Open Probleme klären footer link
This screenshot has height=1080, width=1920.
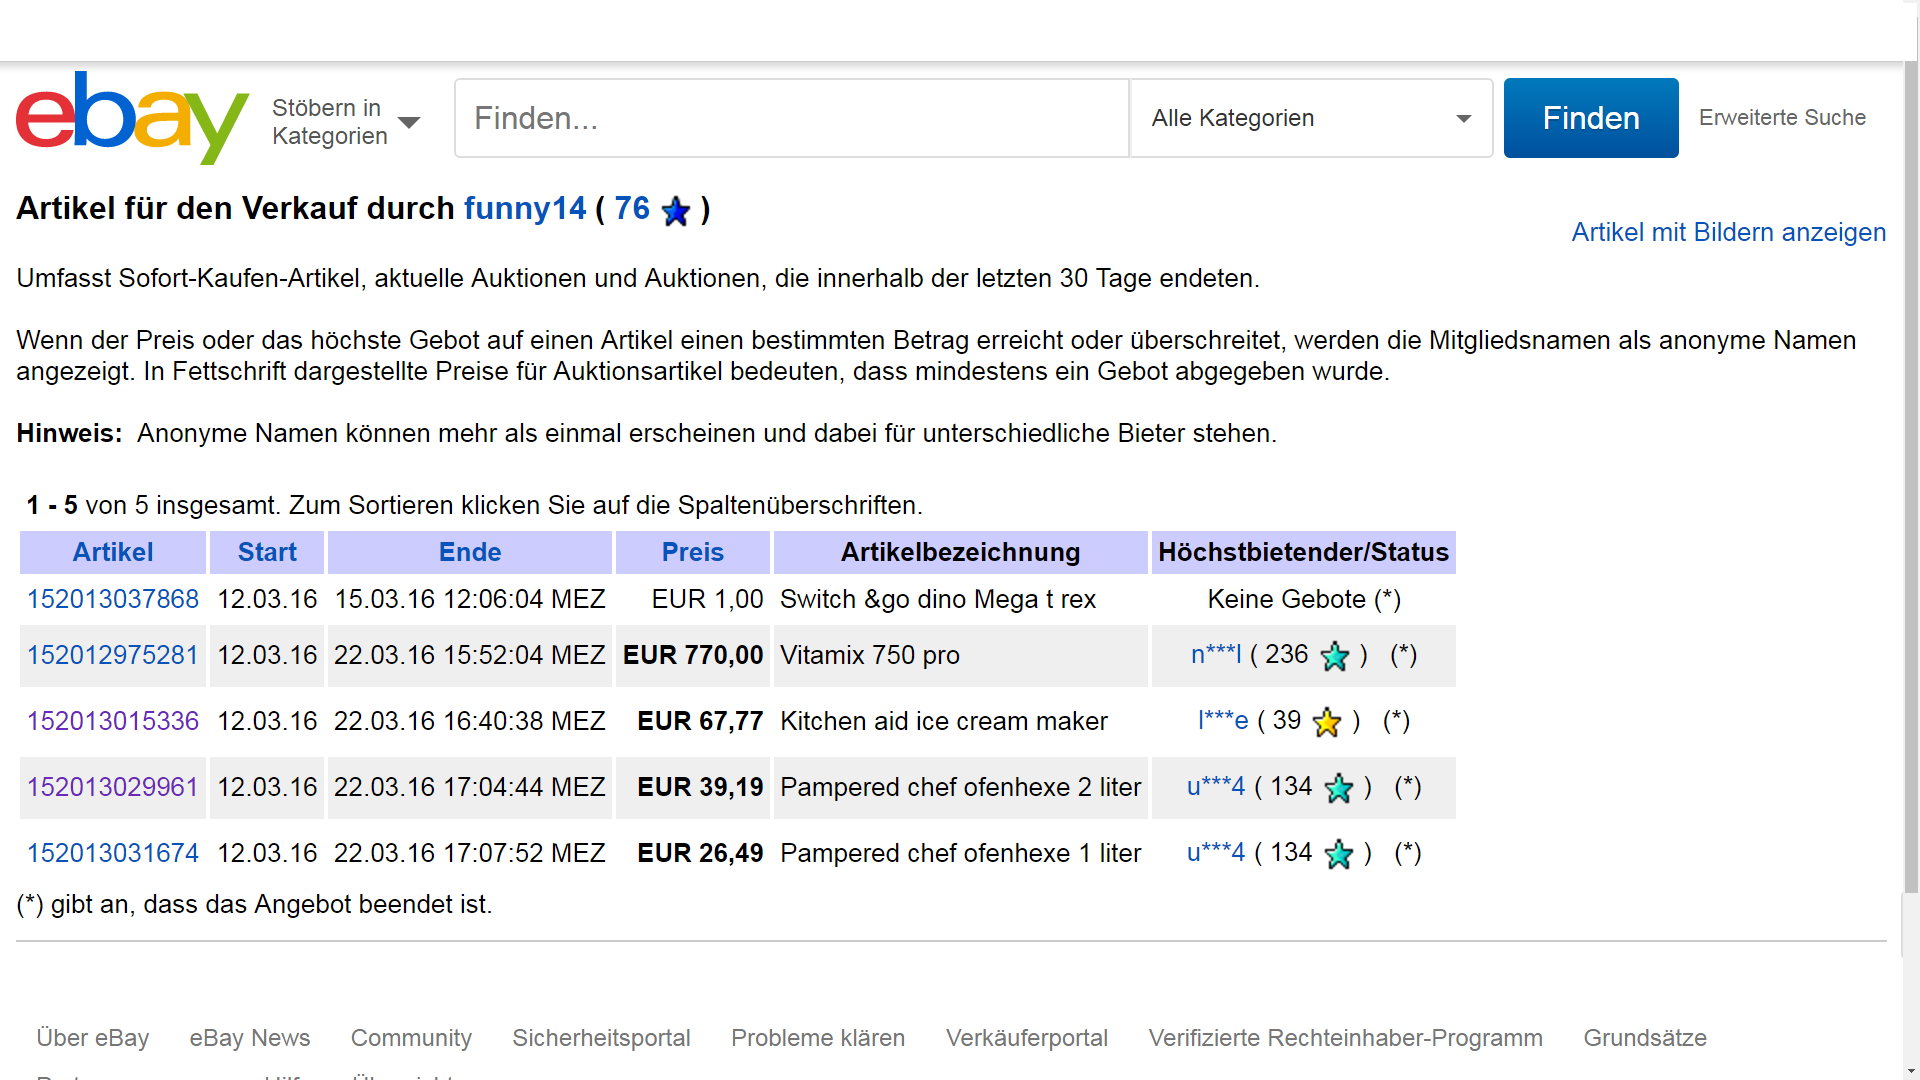pos(818,1038)
